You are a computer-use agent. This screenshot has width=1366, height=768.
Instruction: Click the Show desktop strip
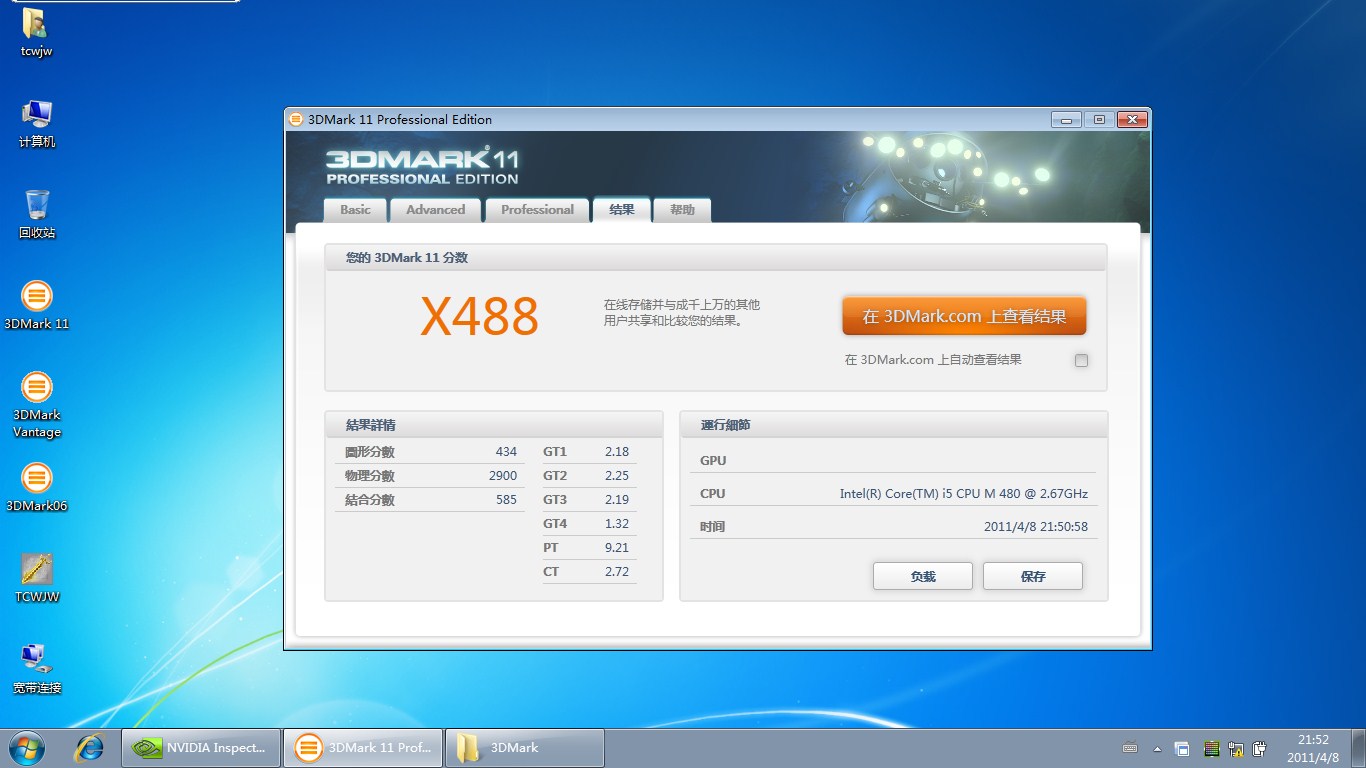(1359, 748)
